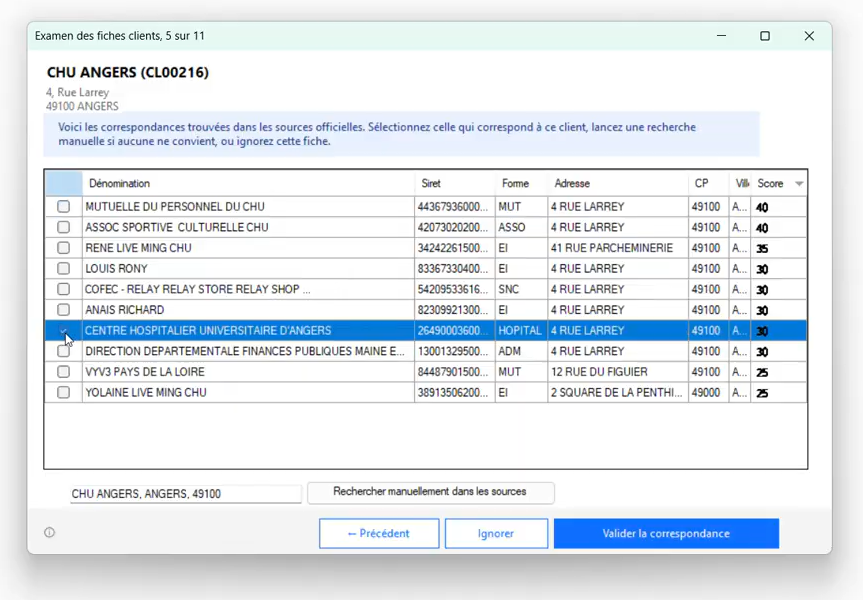Screen dimensions: 863x600
Task: Select the MUTUELLE DU PERSONNEL DU CHU name
Action: click(175, 206)
